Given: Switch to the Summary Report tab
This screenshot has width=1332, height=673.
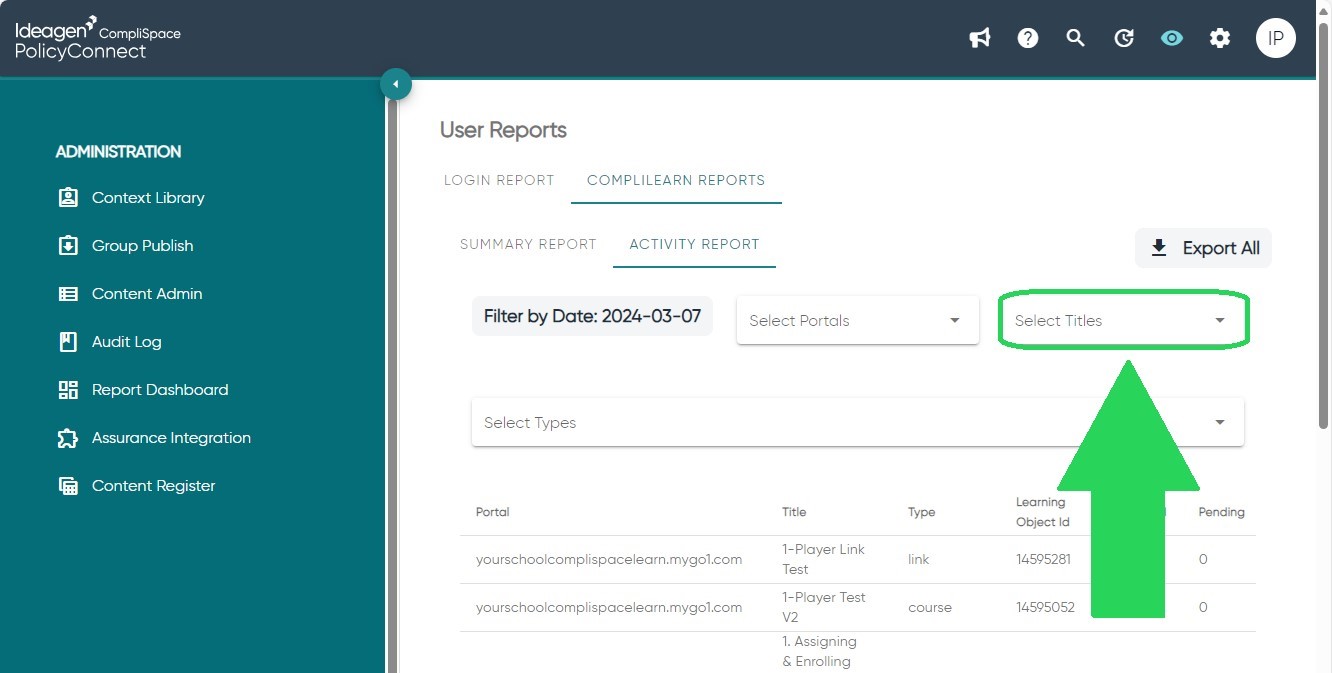Looking at the screenshot, I should pyautogui.click(x=528, y=244).
